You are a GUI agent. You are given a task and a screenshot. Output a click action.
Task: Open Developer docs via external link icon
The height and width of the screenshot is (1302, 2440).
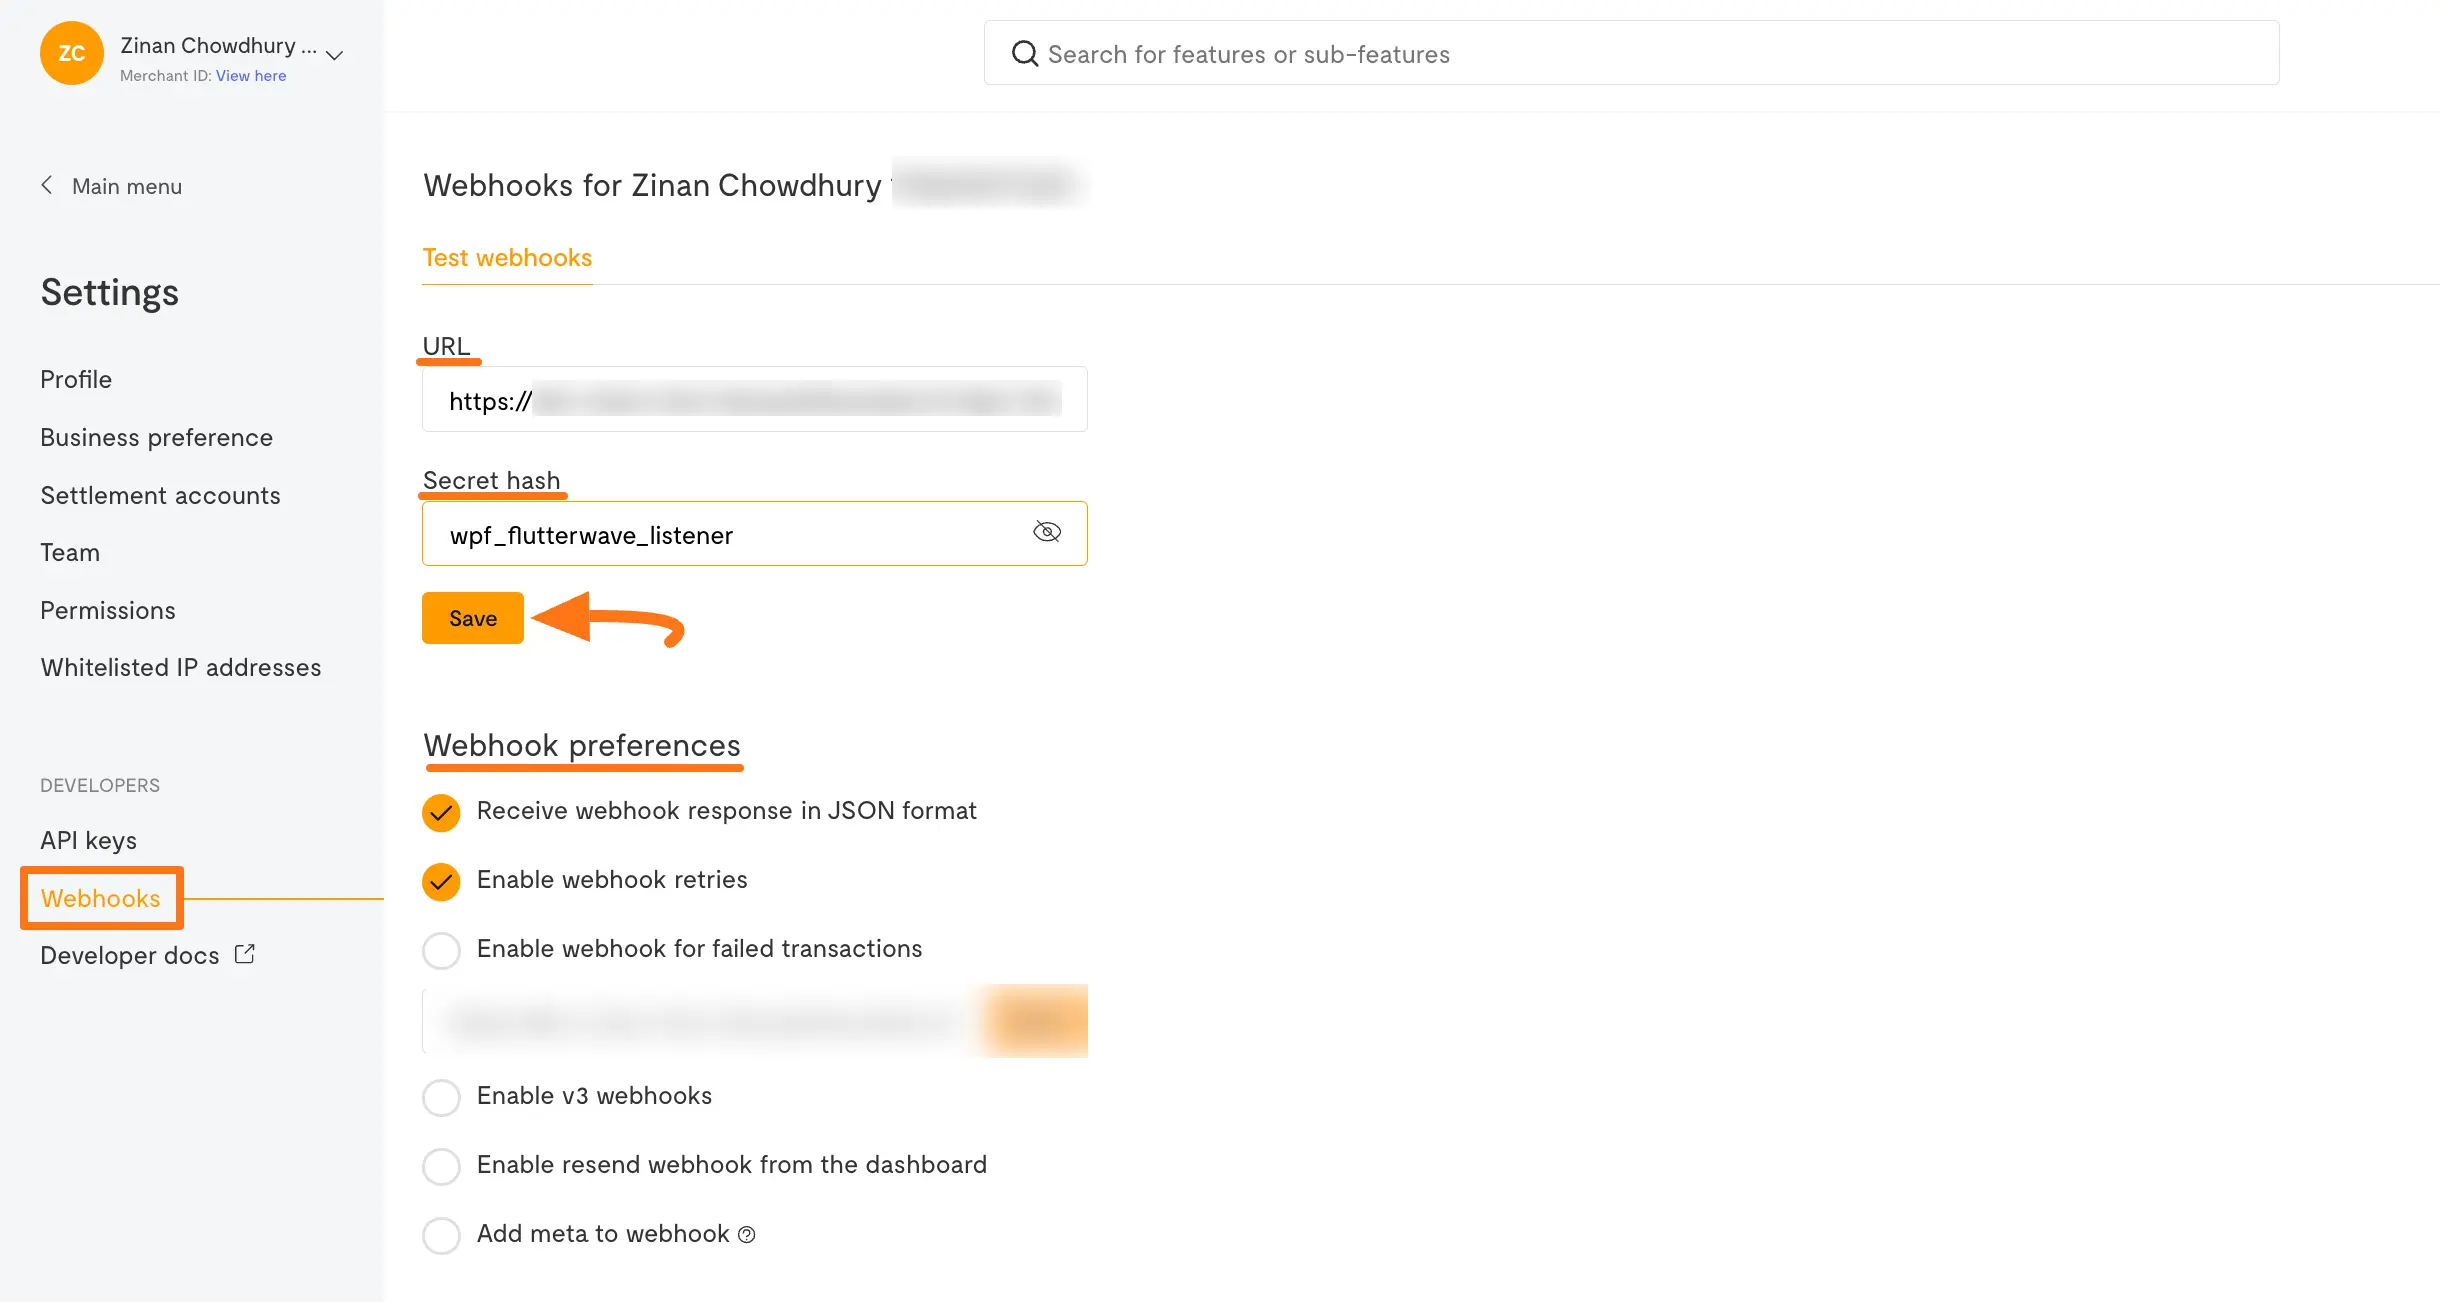[245, 954]
